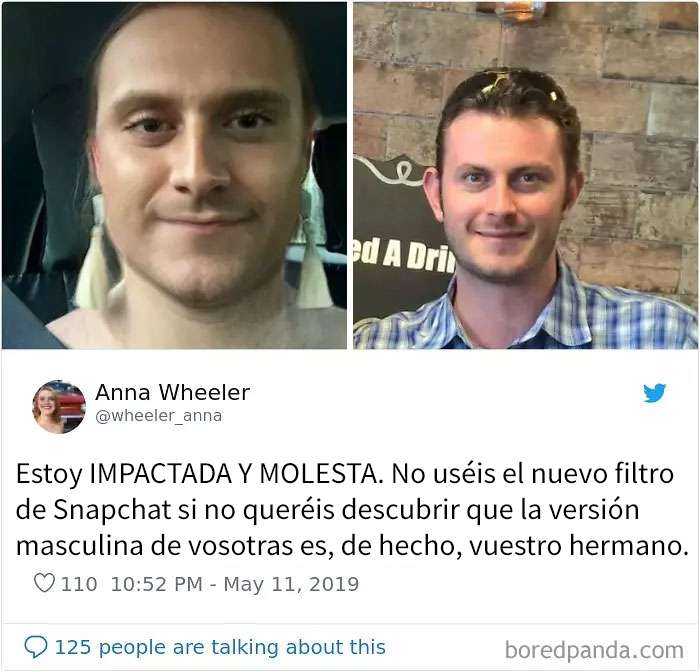This screenshot has height=672, width=700.
Task: Open replies via speech bubble icon
Action: coord(35,647)
